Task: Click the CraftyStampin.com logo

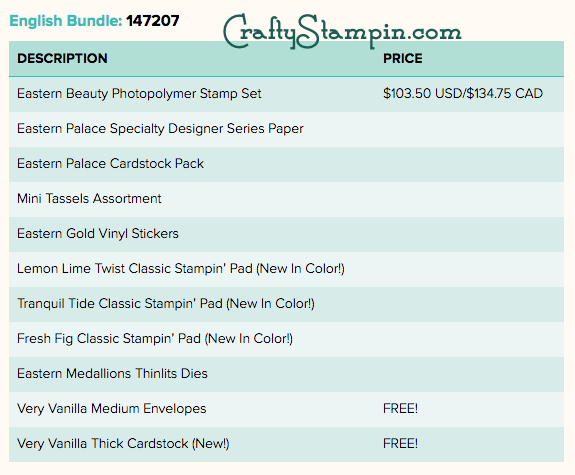Action: (342, 32)
